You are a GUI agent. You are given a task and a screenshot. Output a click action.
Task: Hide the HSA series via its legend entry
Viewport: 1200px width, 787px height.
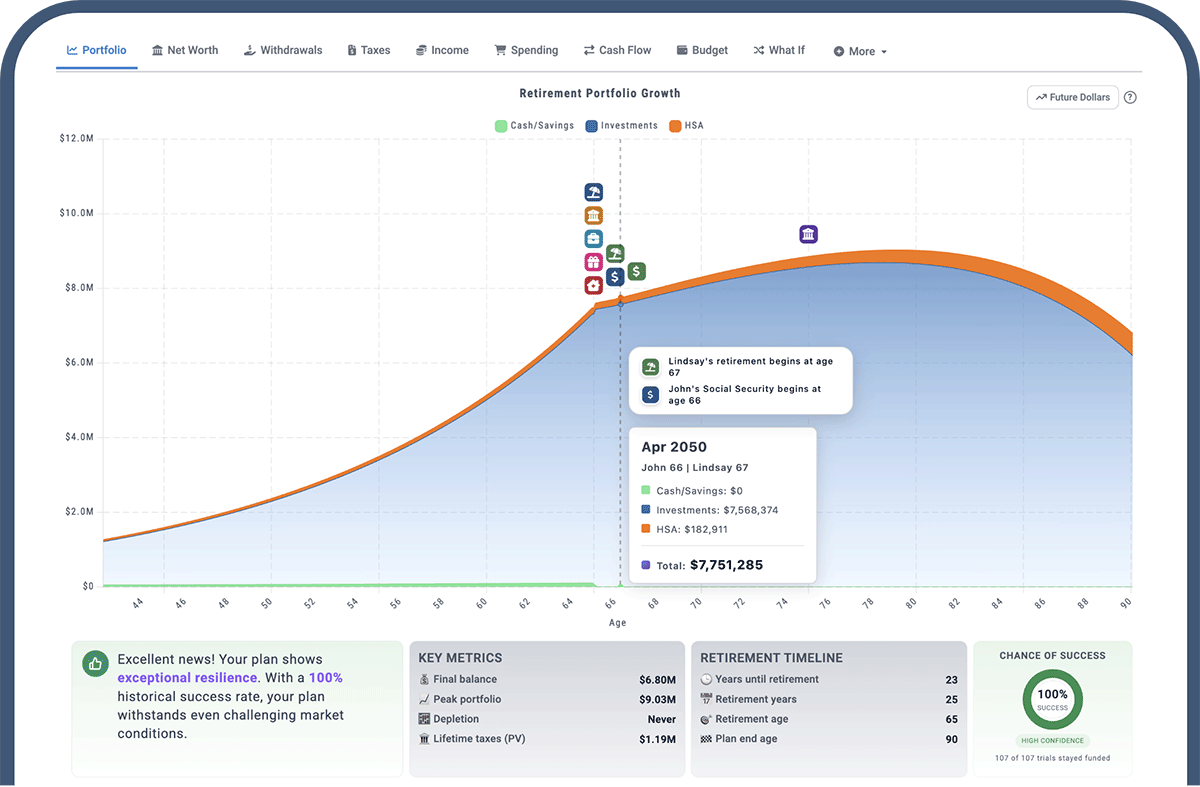[x=686, y=125]
